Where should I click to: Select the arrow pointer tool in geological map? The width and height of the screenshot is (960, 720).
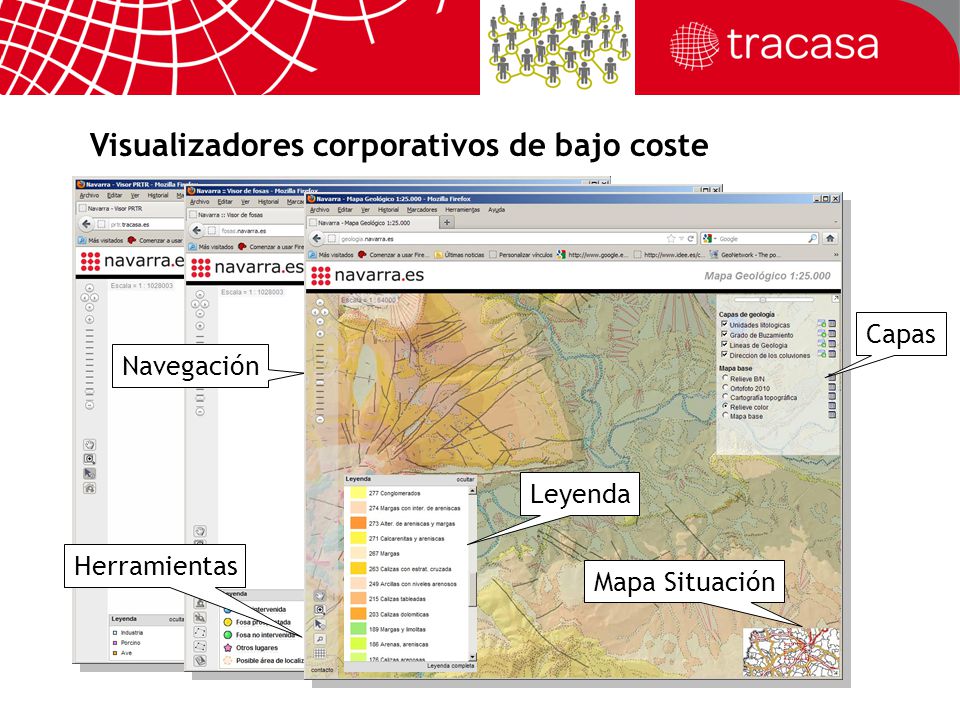[x=319, y=624]
